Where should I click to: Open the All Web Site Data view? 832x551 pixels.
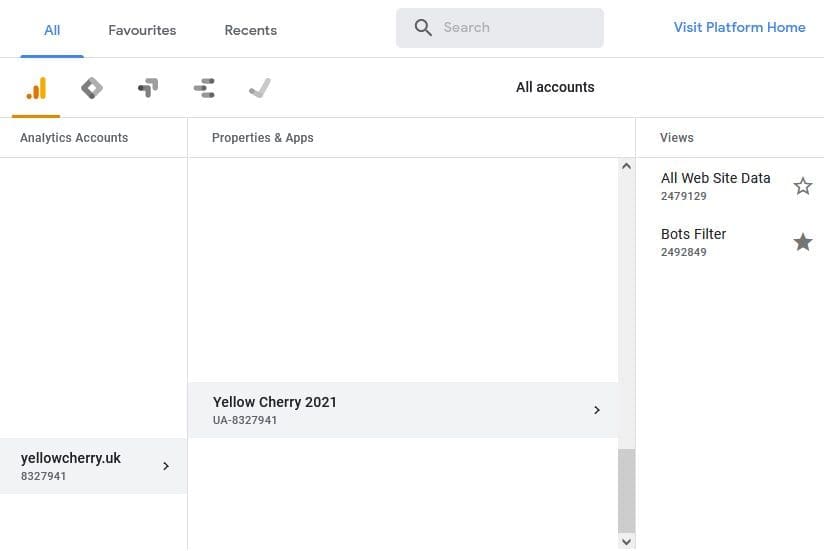(715, 178)
